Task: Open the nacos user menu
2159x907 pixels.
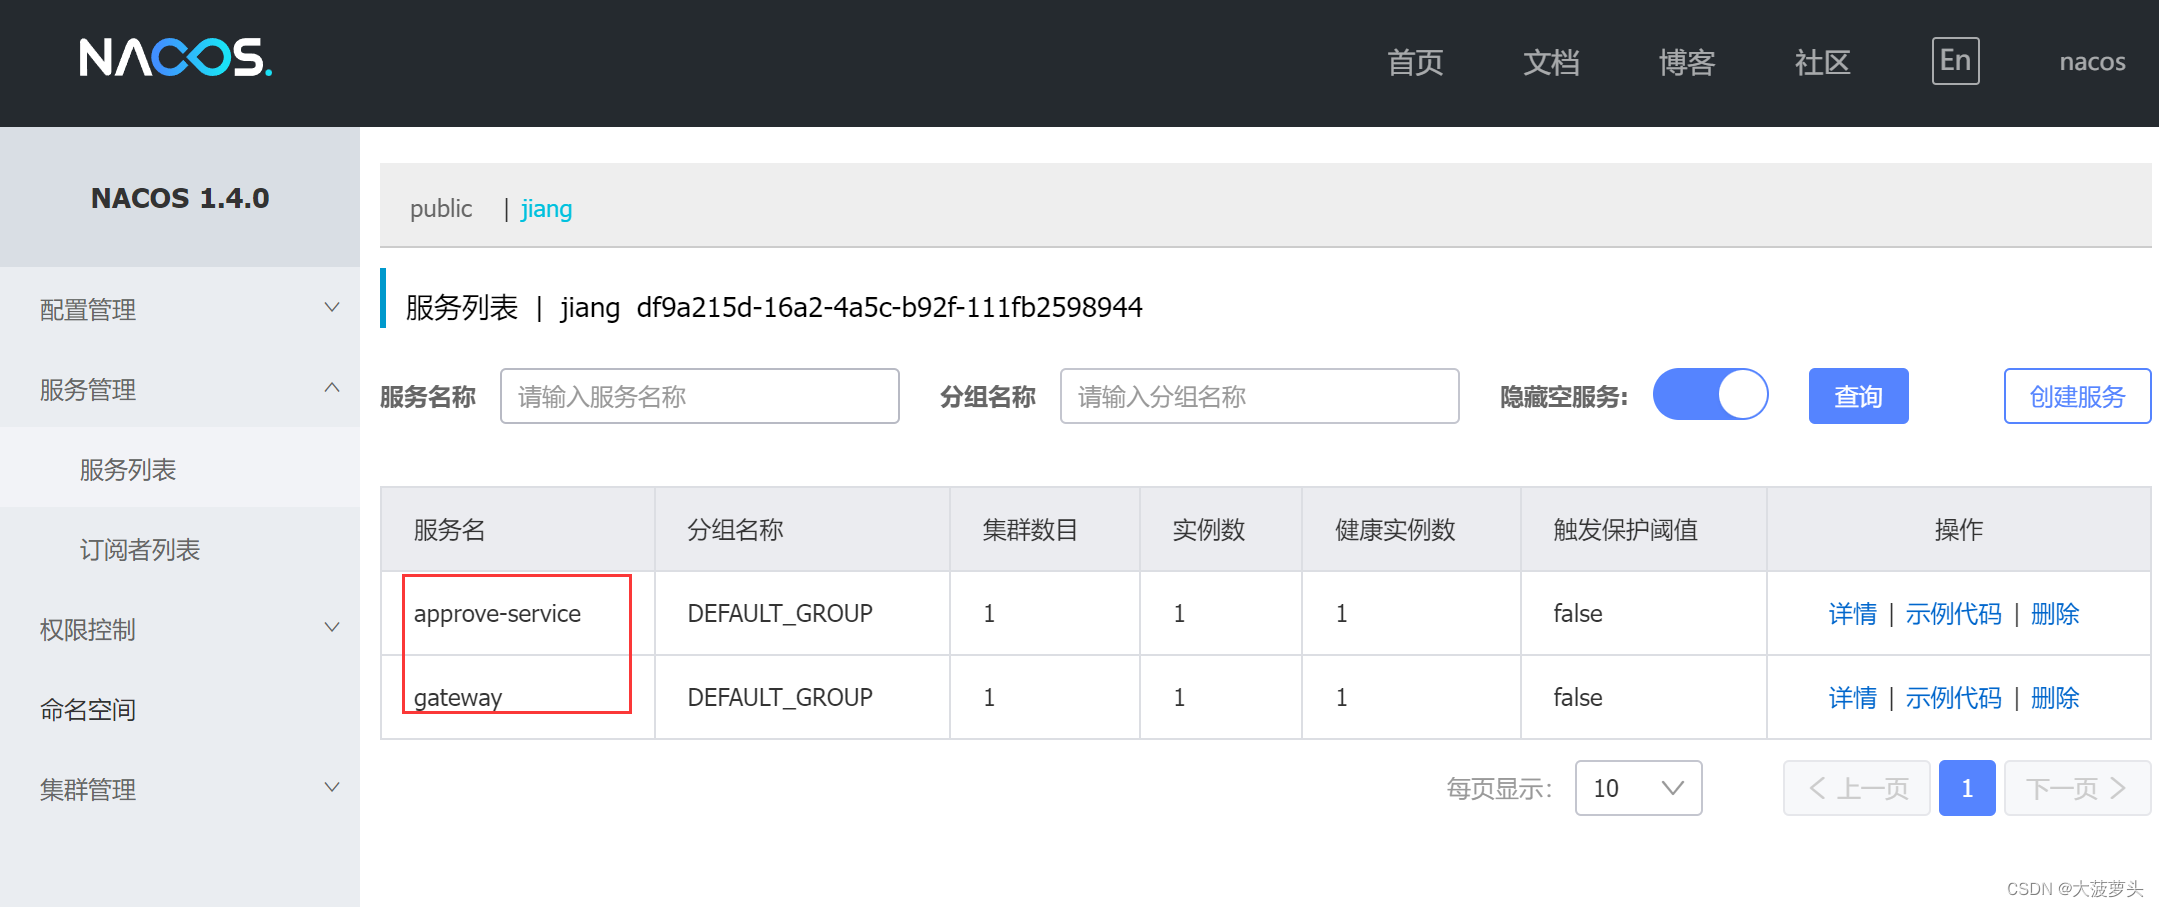Action: tap(2092, 62)
